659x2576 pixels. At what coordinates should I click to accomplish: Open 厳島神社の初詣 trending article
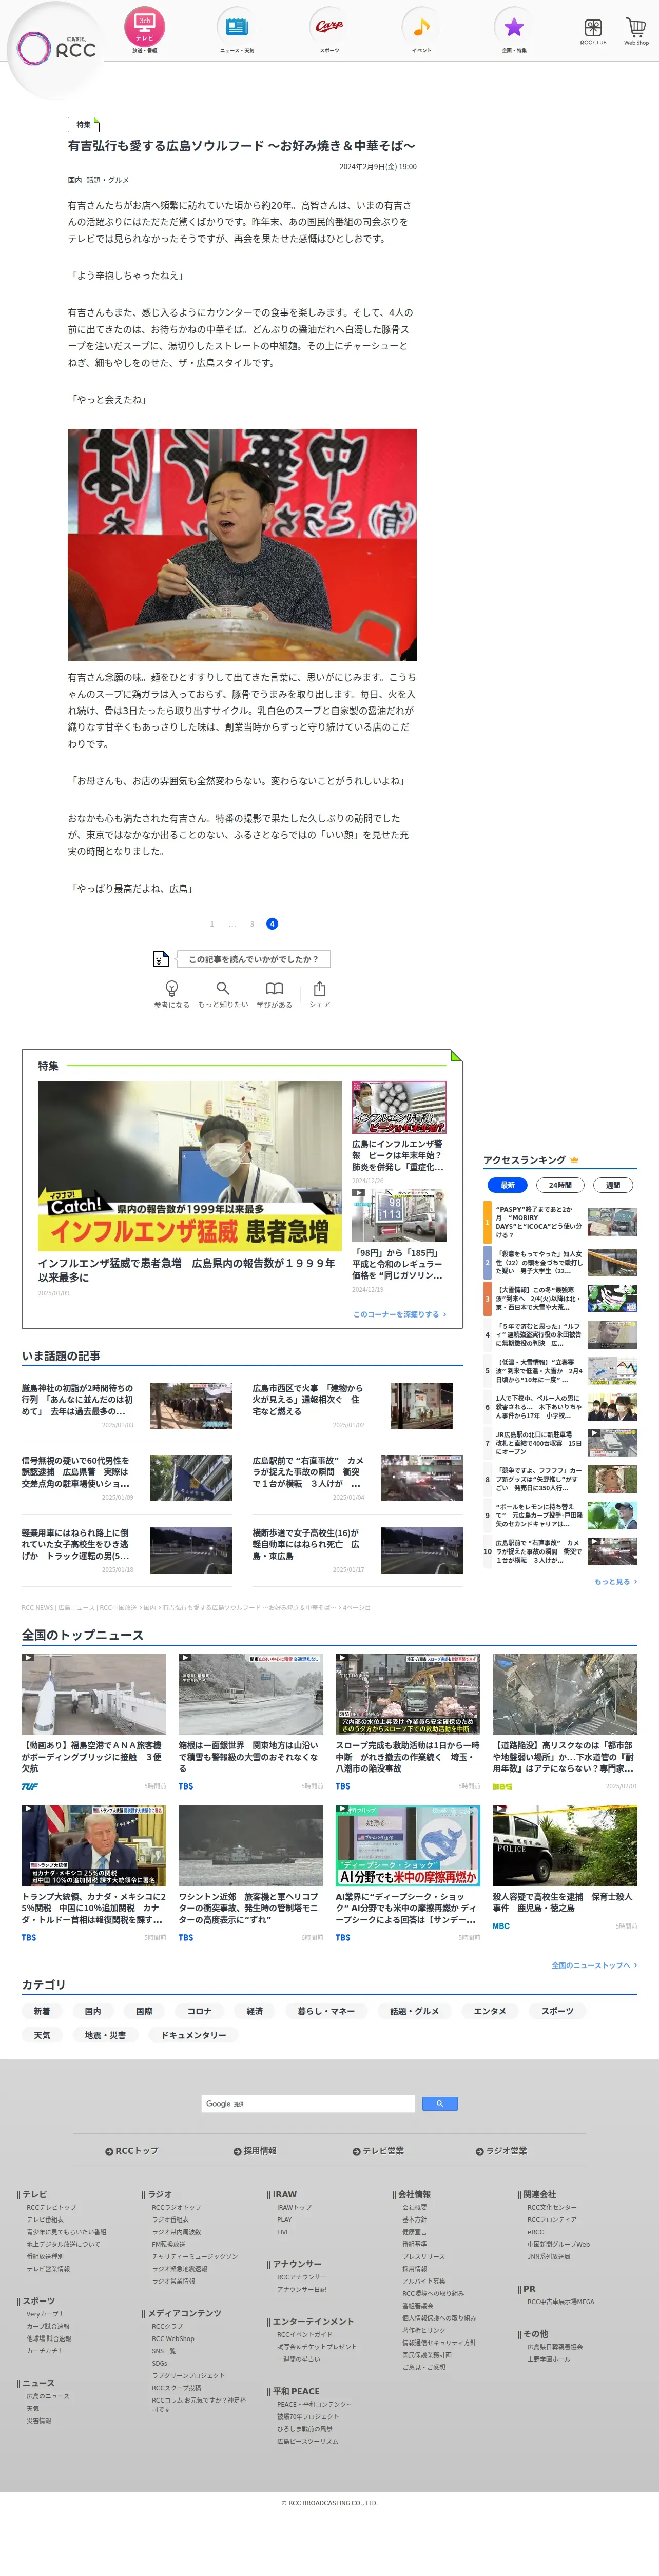[127, 1406]
